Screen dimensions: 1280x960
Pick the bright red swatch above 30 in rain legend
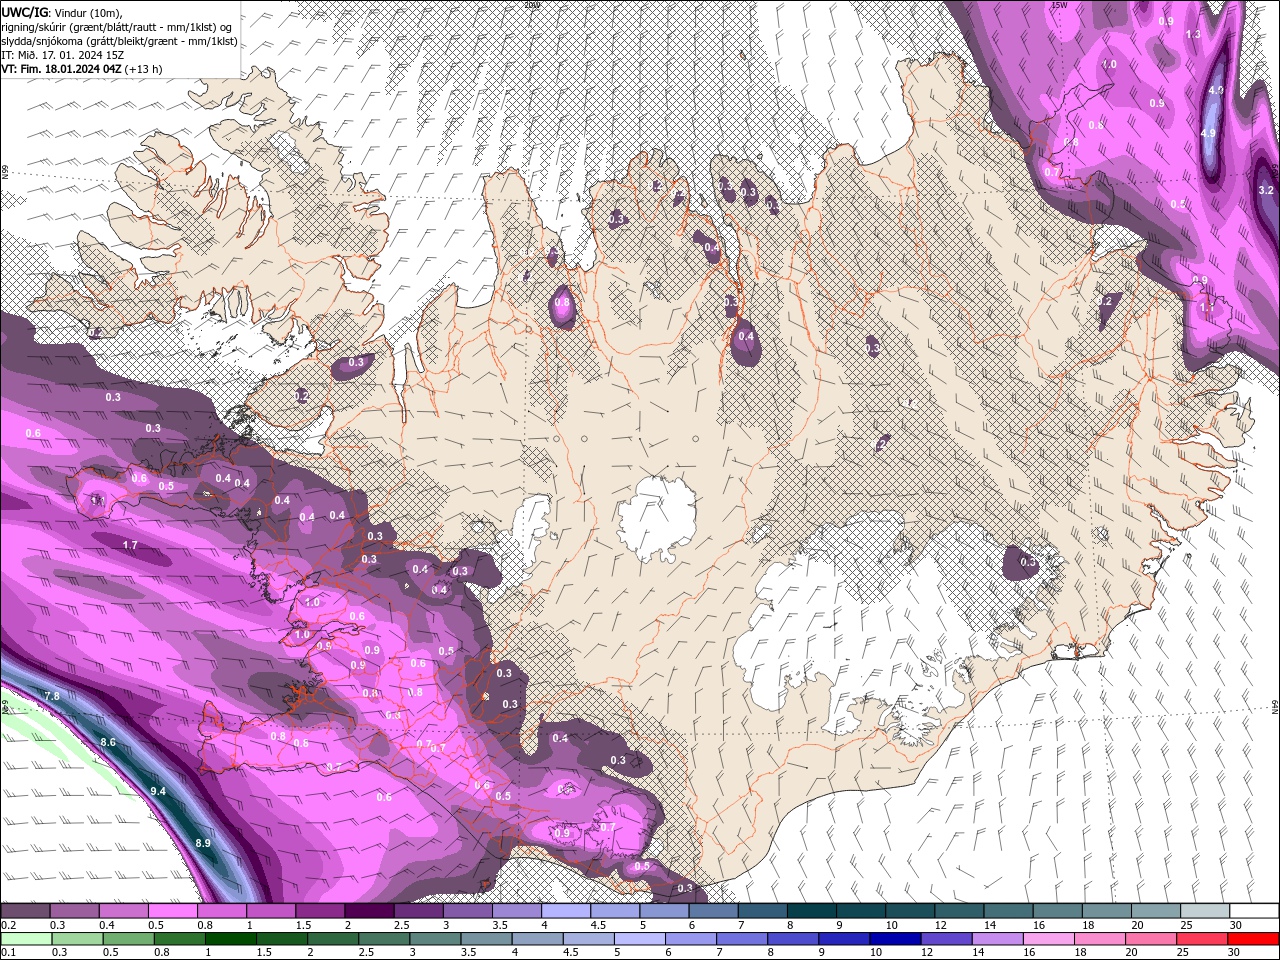tap(1254, 938)
